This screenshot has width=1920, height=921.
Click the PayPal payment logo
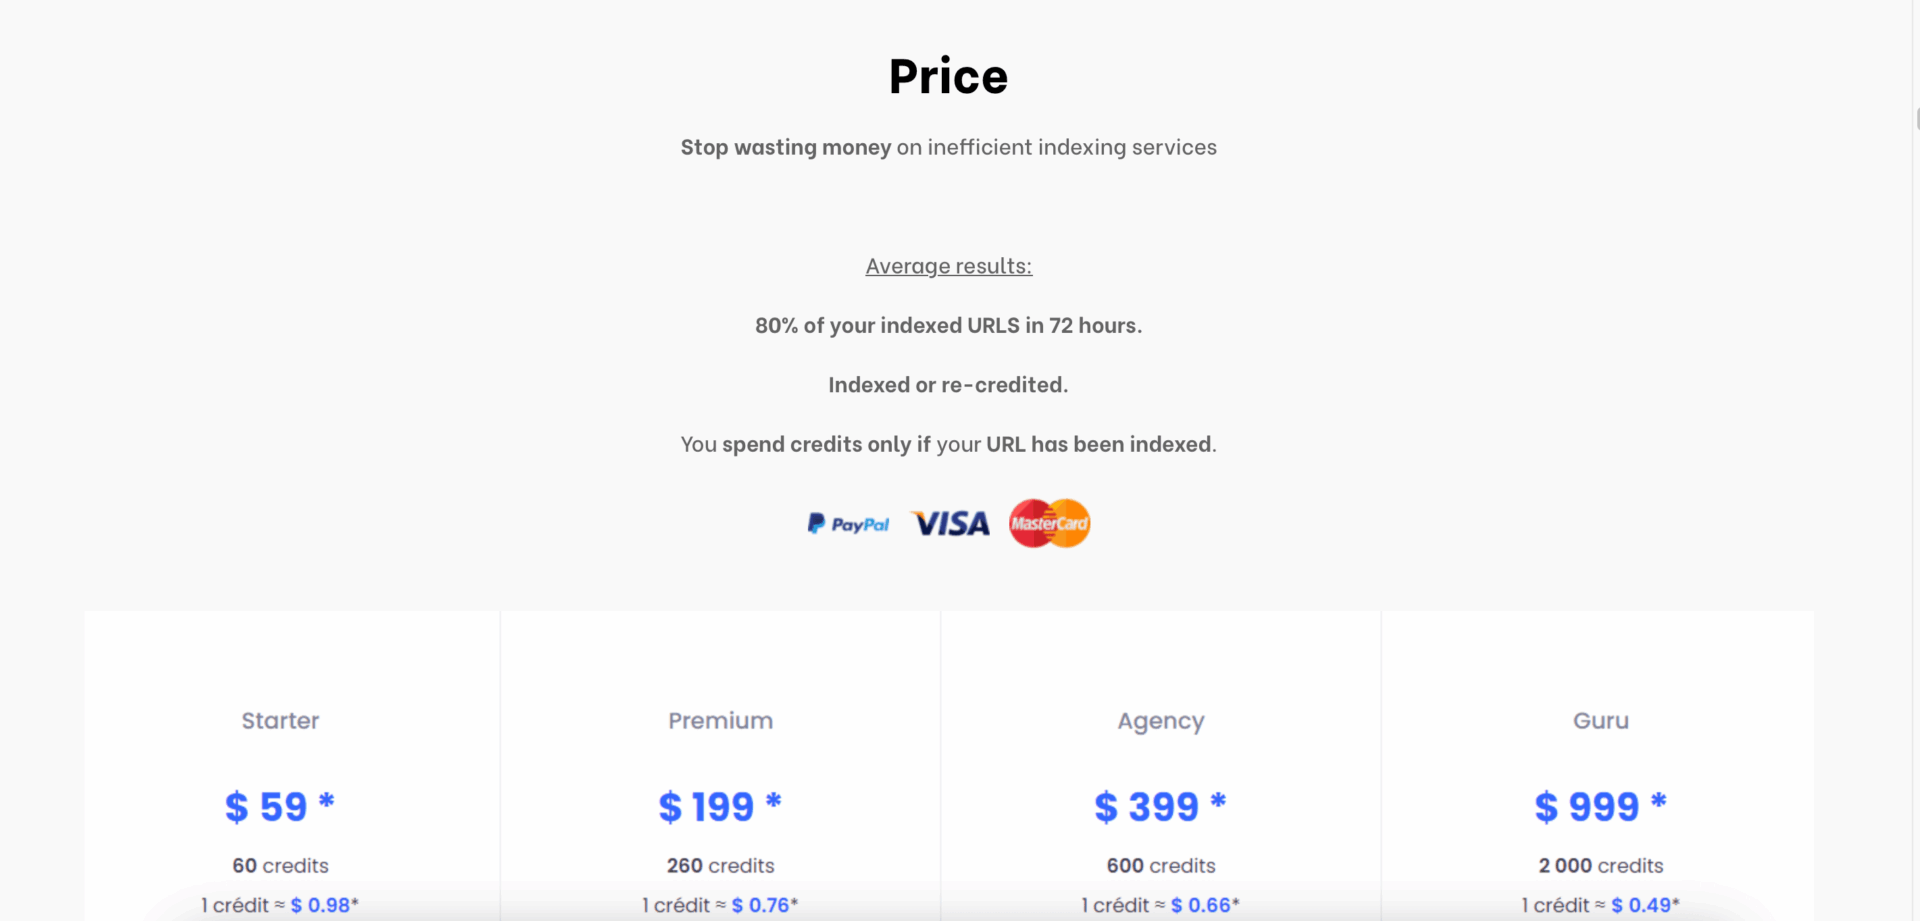[848, 524]
